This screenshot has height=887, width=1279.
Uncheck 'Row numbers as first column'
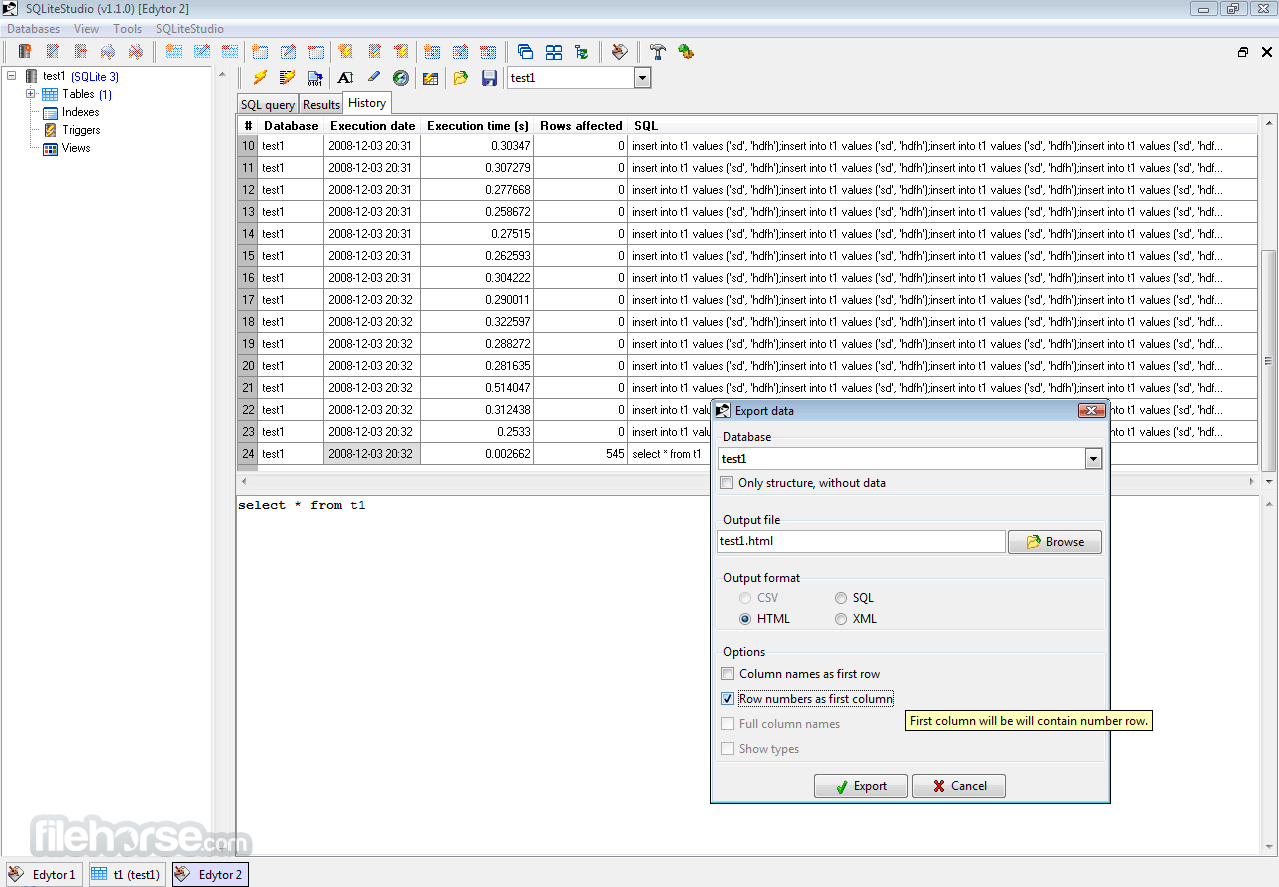click(728, 699)
